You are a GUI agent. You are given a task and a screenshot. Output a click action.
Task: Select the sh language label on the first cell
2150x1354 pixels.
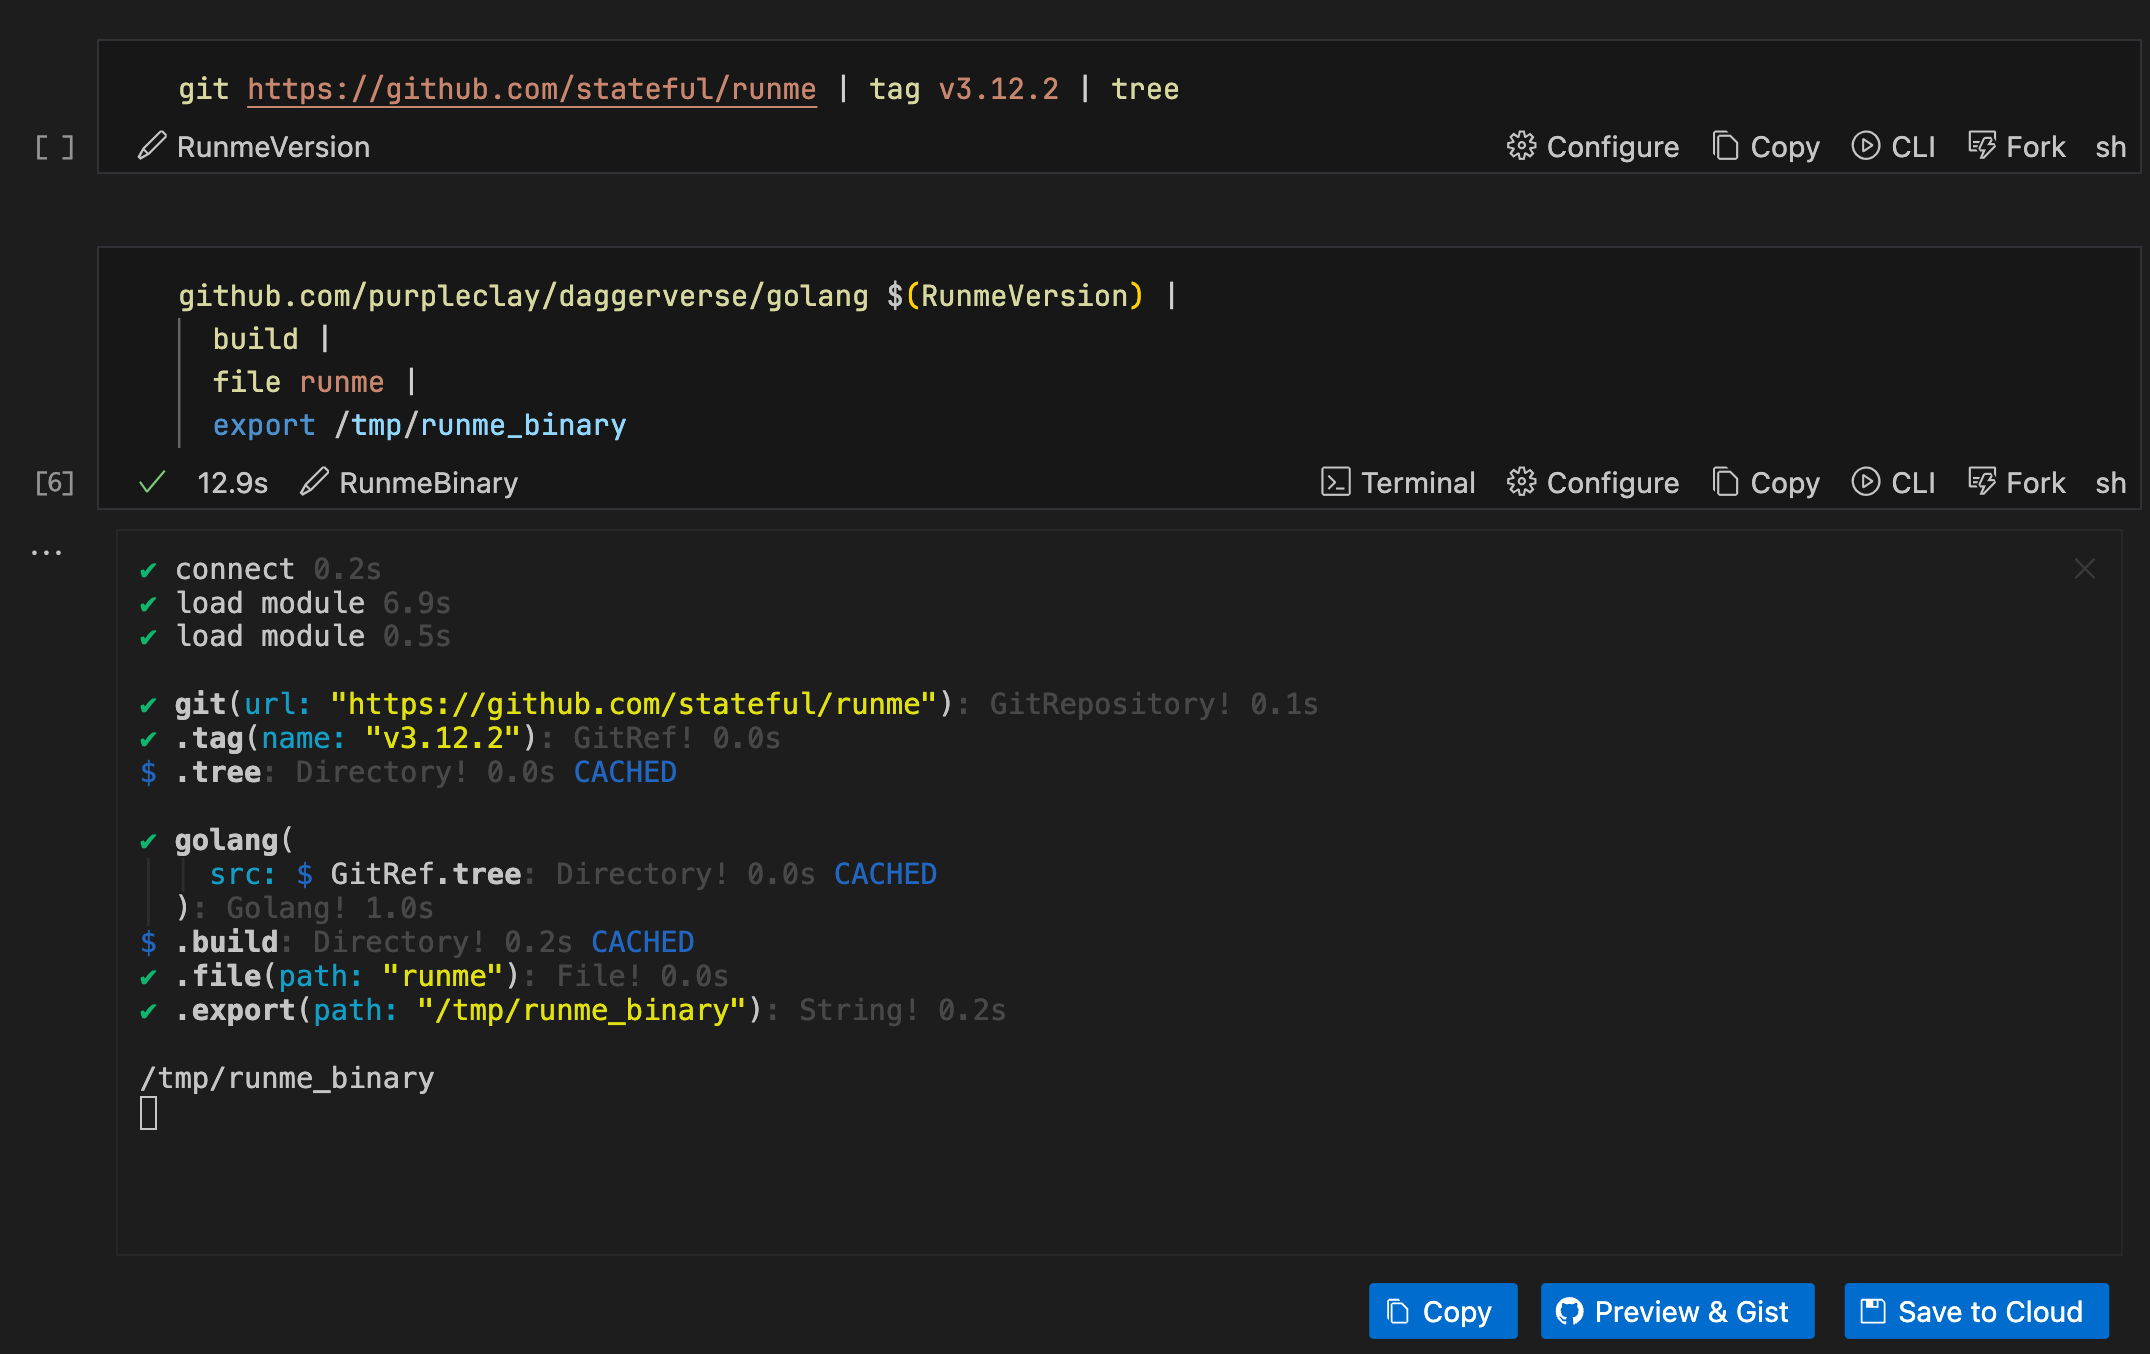2111,146
